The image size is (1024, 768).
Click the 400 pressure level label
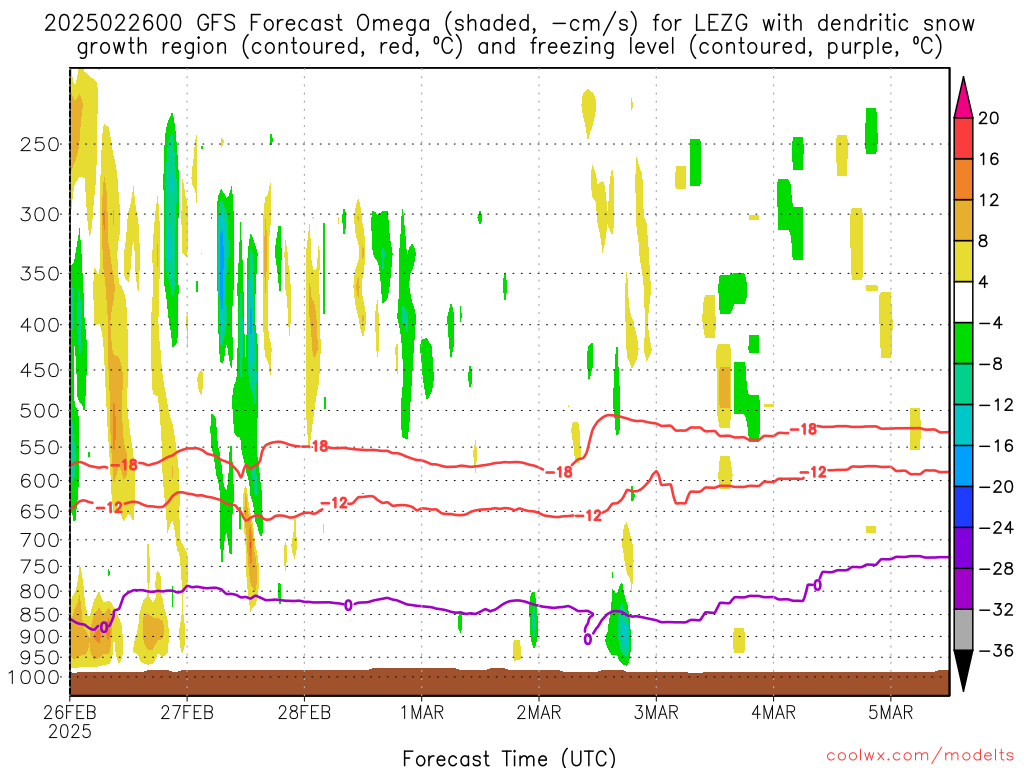coord(40,325)
